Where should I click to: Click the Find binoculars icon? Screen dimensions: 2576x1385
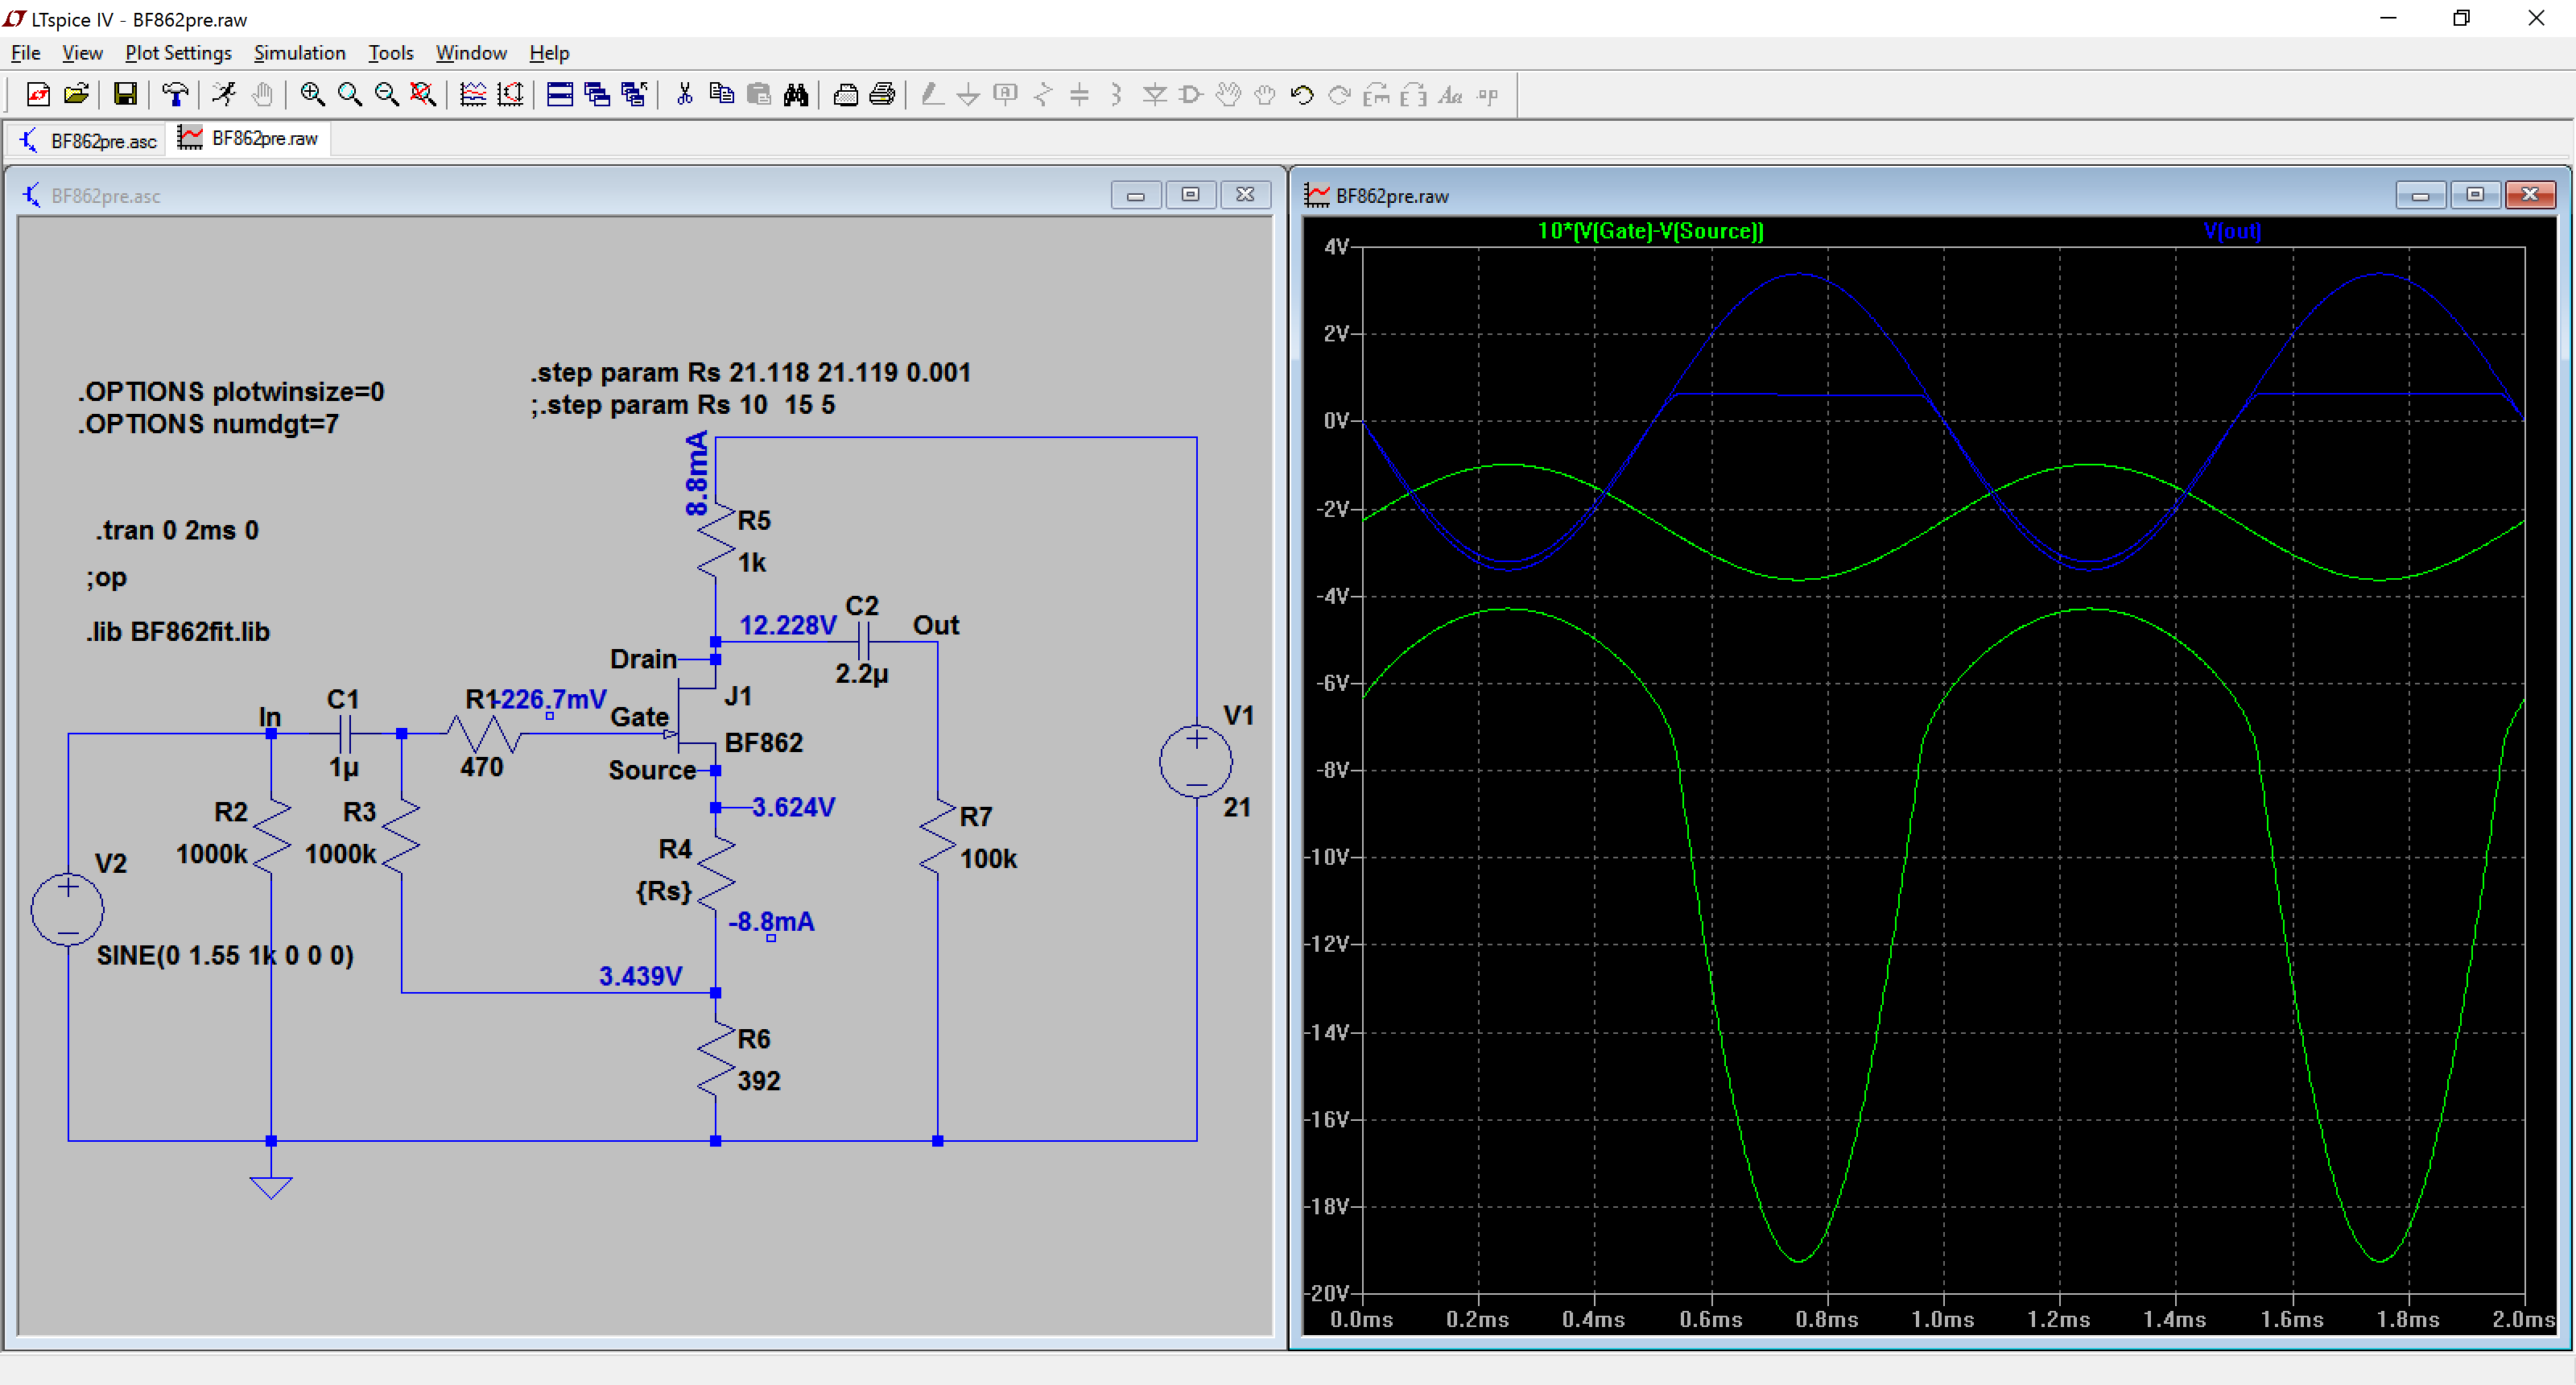[x=796, y=95]
